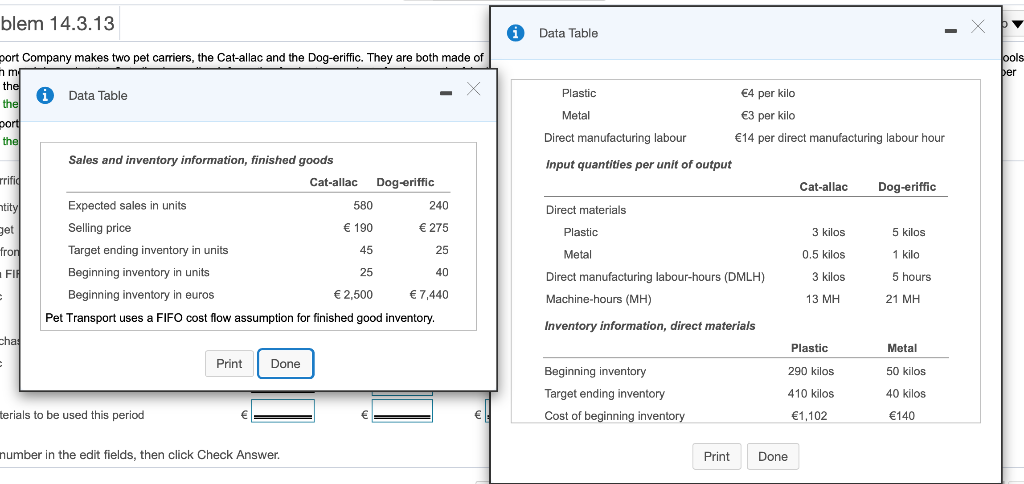Select the Dog-eriffic expected sales value 240
Viewport: 1024px width, 484px height.
click(x=438, y=206)
